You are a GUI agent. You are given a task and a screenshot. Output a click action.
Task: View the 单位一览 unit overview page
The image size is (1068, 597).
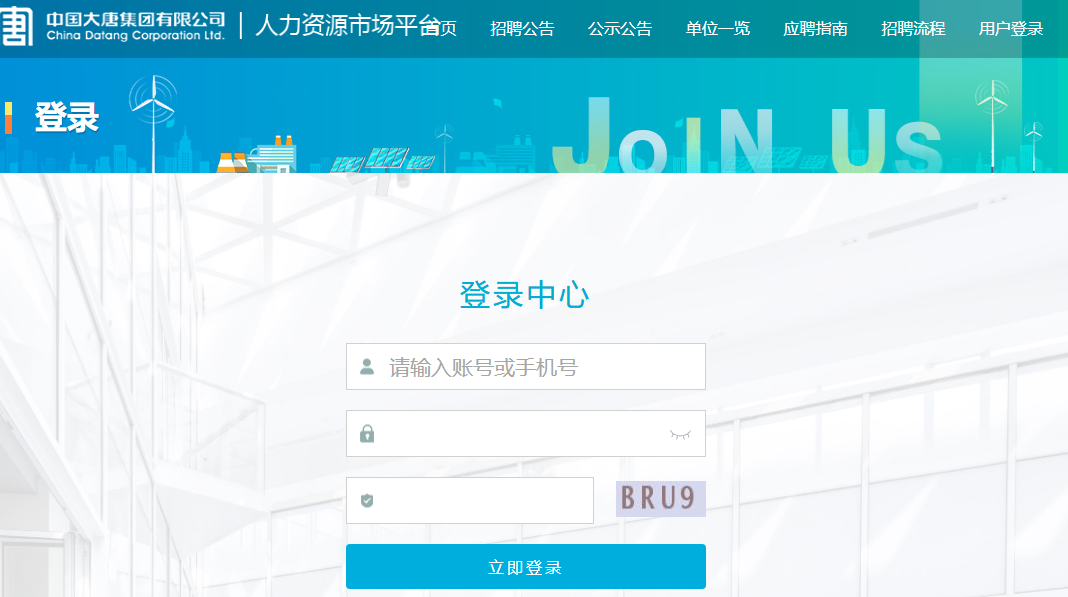(x=717, y=28)
